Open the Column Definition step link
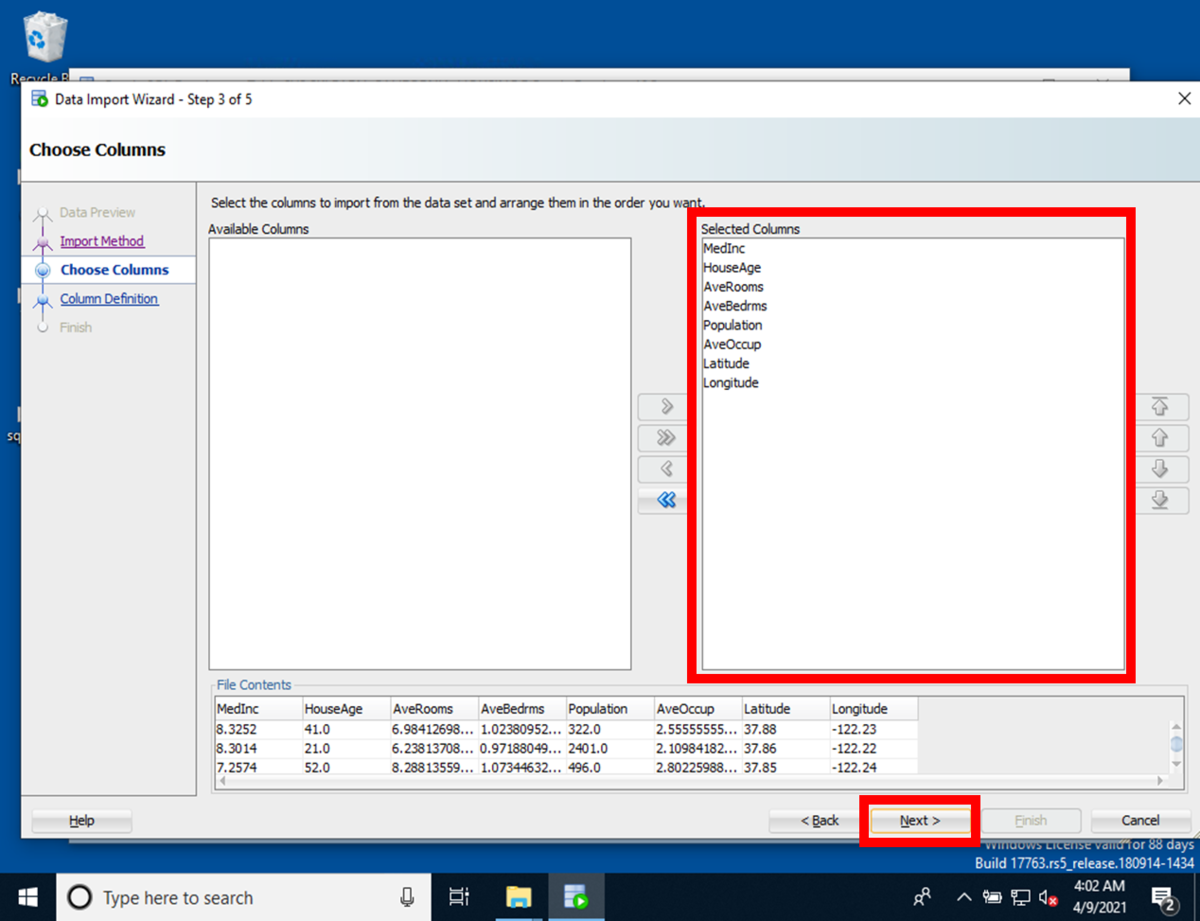Viewport: 1200px width, 921px height. (x=109, y=299)
